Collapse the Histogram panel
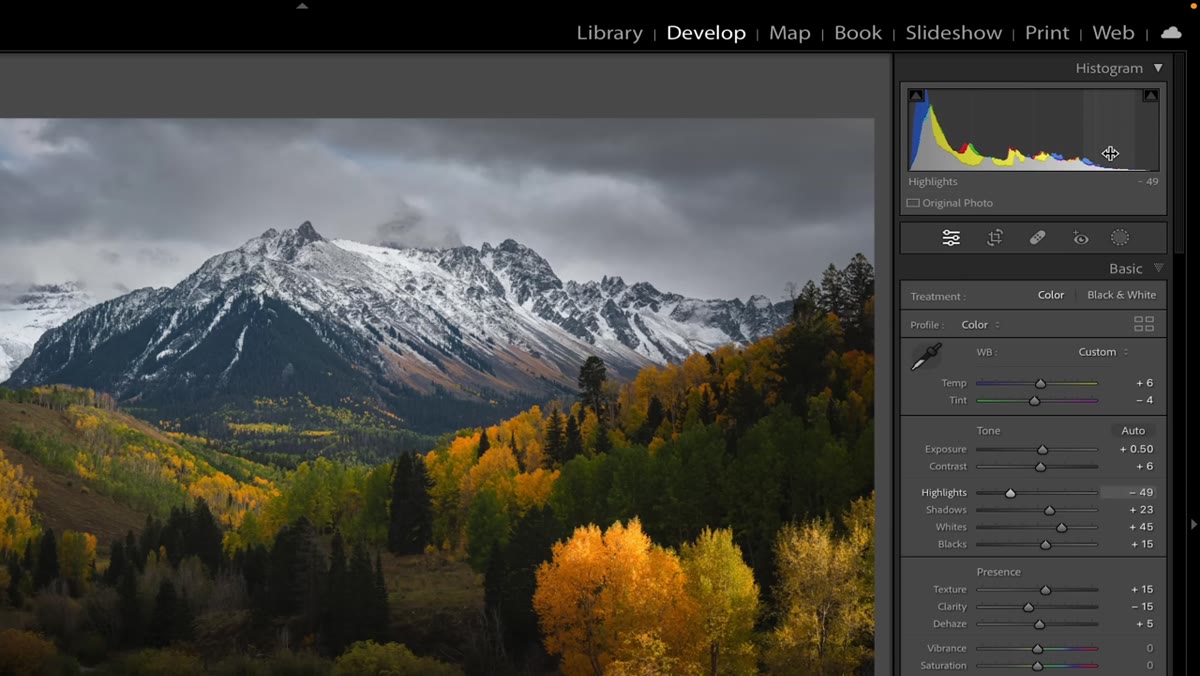1200x676 pixels. pos(1158,68)
